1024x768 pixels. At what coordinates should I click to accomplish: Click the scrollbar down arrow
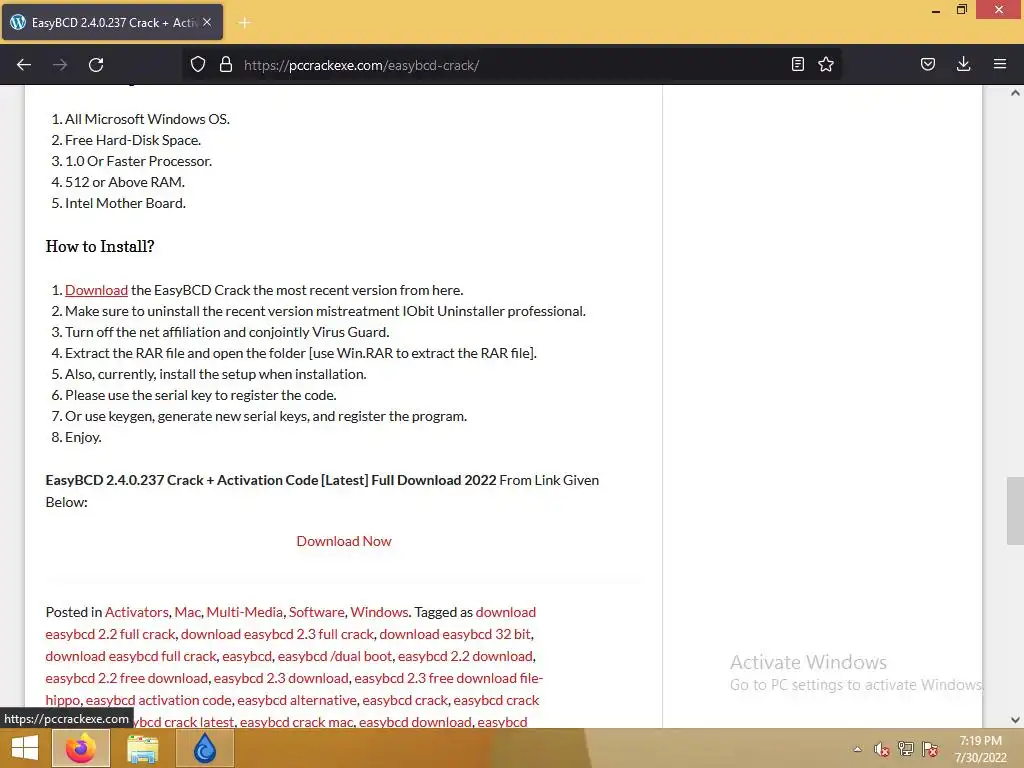click(x=1015, y=720)
